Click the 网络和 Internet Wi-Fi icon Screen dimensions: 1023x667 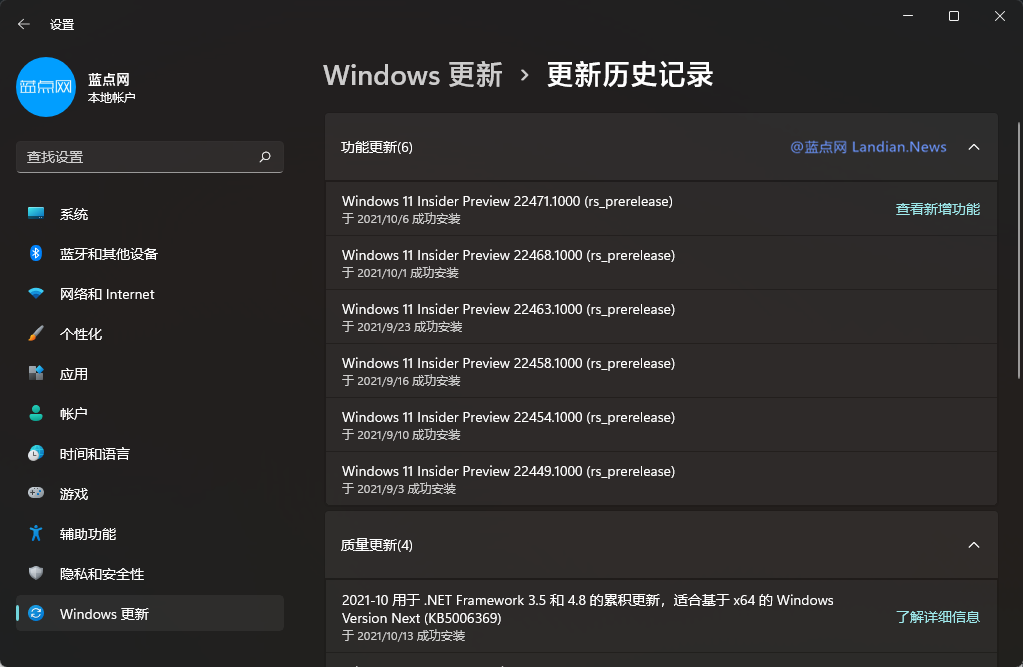coord(36,294)
